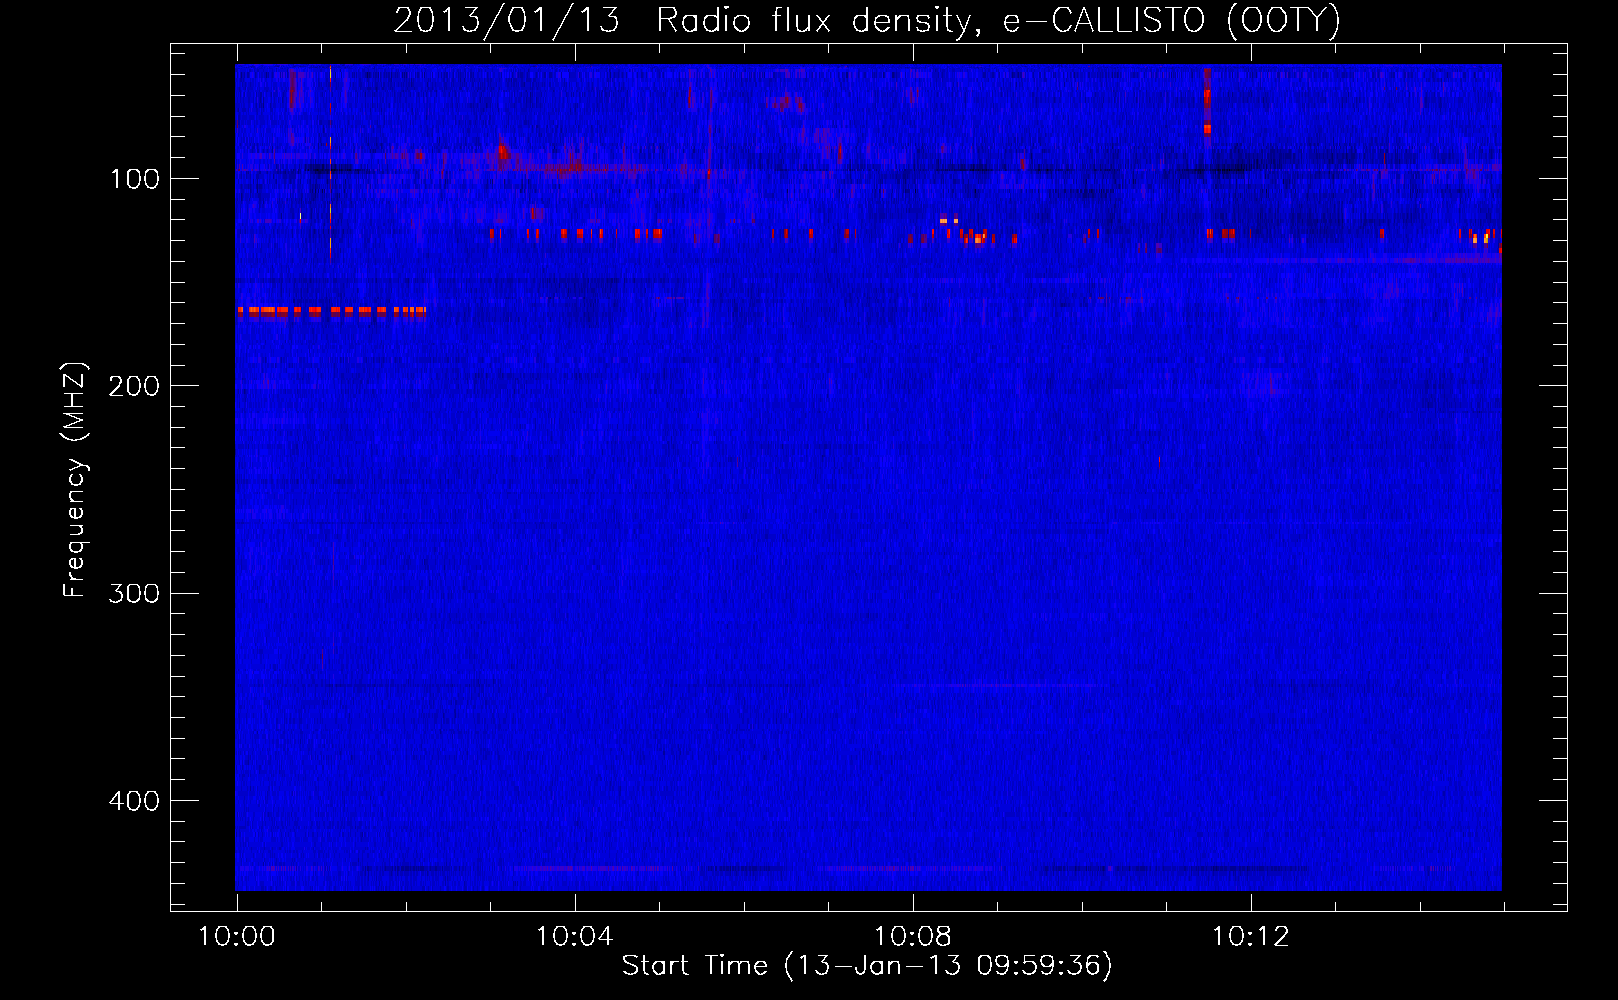This screenshot has height=1000, width=1618.
Task: Click the time axis label '10:04'
Action: click(x=574, y=937)
